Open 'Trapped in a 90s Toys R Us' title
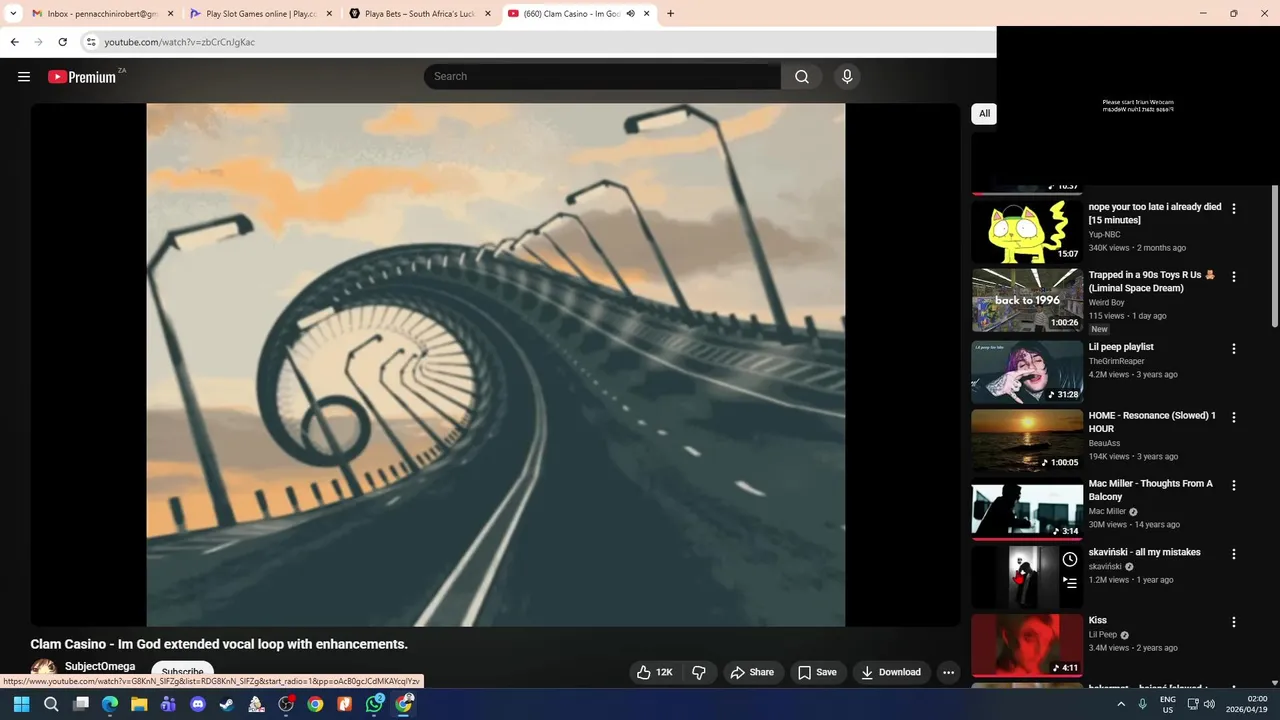The width and height of the screenshot is (1280, 720). (x=1152, y=281)
